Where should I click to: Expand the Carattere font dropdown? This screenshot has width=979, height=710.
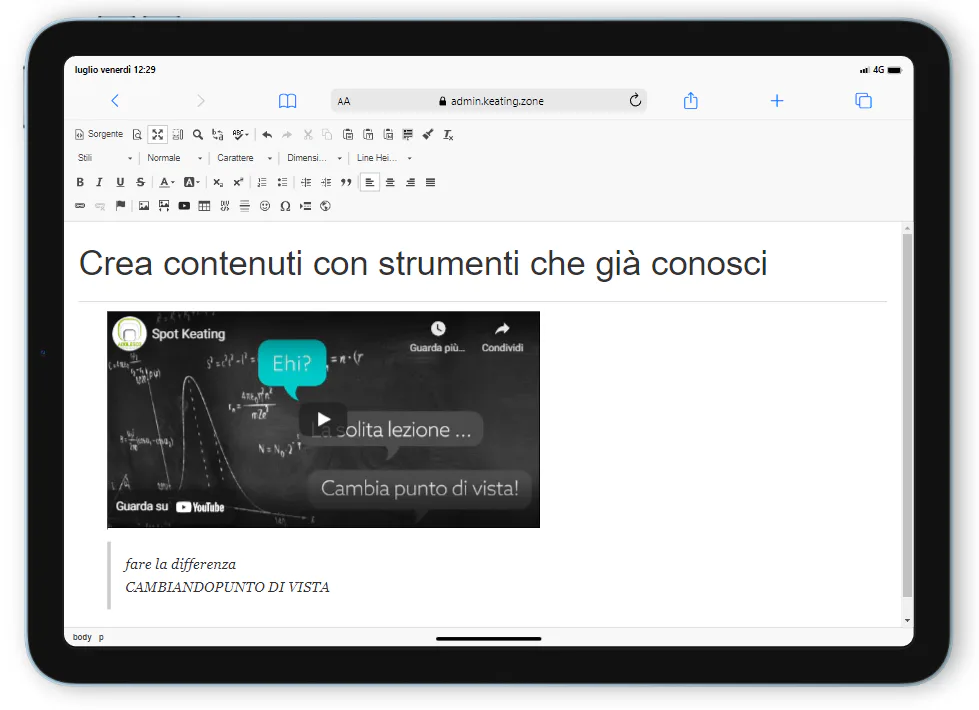(x=245, y=158)
